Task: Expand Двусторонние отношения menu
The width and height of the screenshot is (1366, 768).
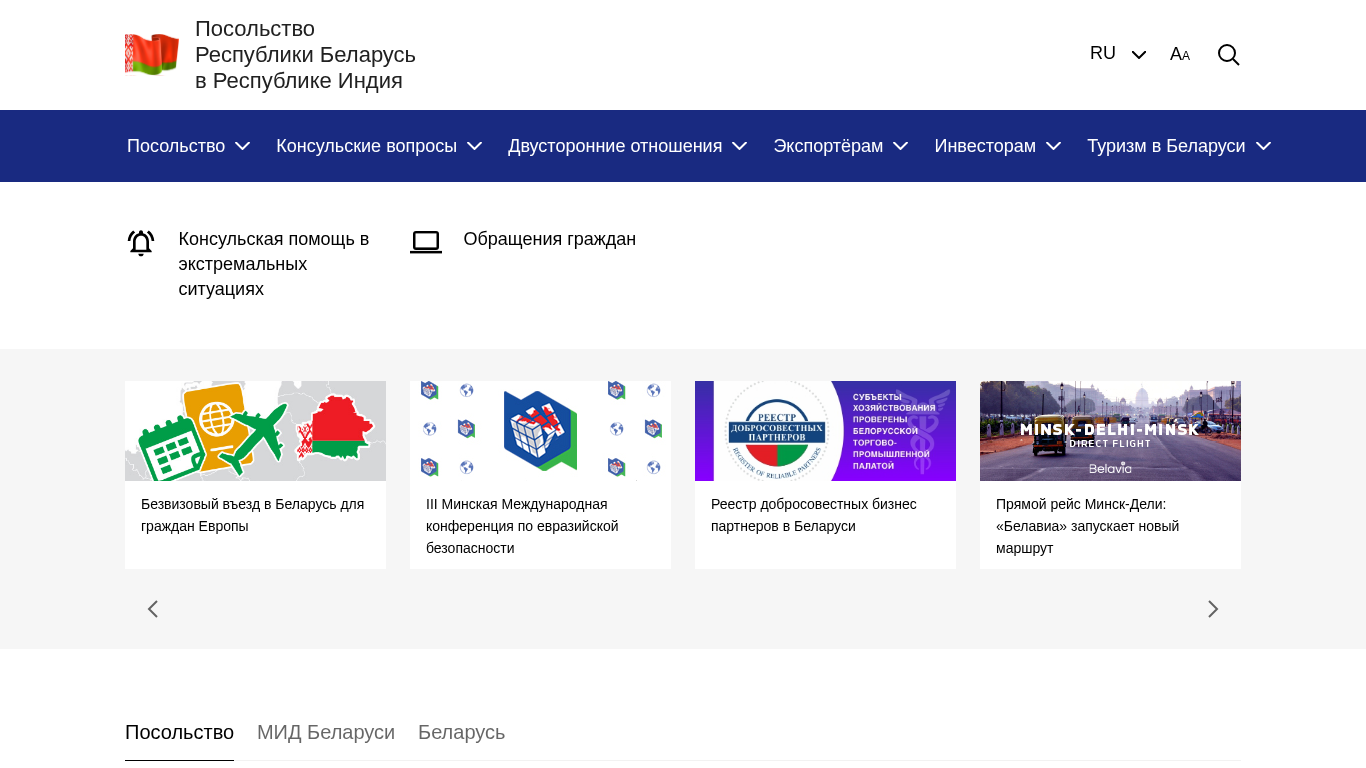Action: coord(627,146)
